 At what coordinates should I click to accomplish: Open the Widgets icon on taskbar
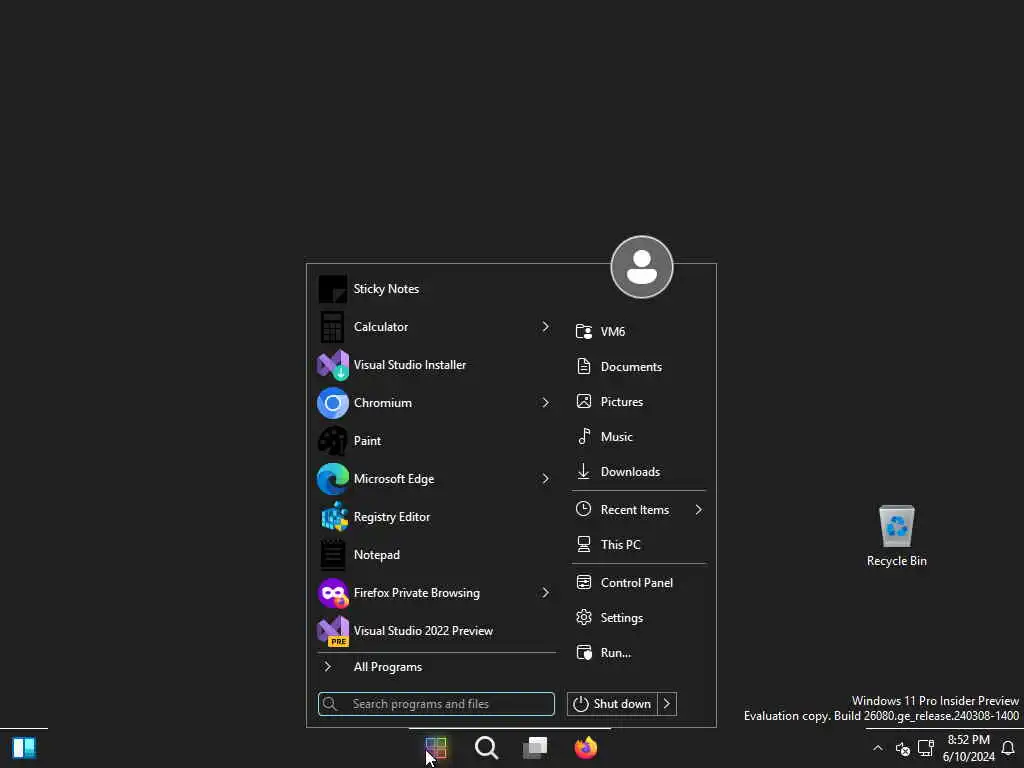click(24, 748)
